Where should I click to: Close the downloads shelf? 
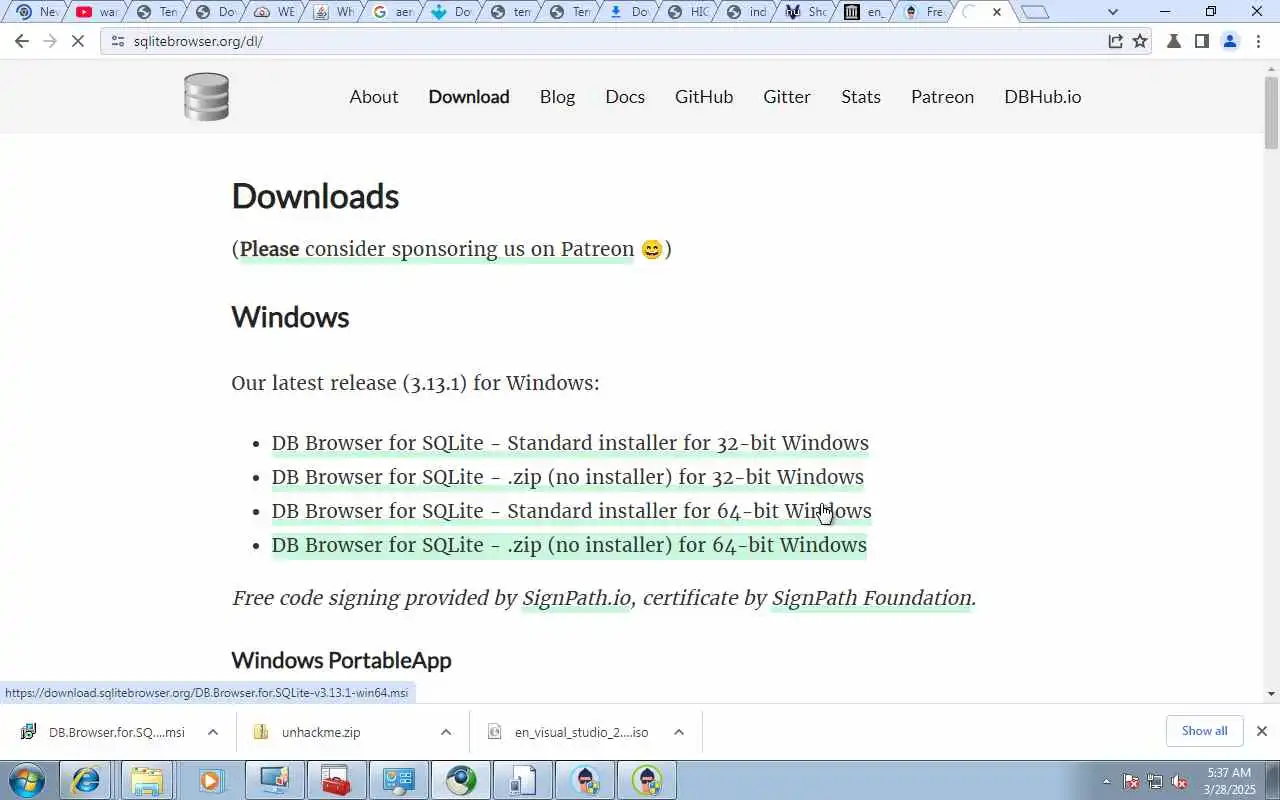pyautogui.click(x=1262, y=731)
